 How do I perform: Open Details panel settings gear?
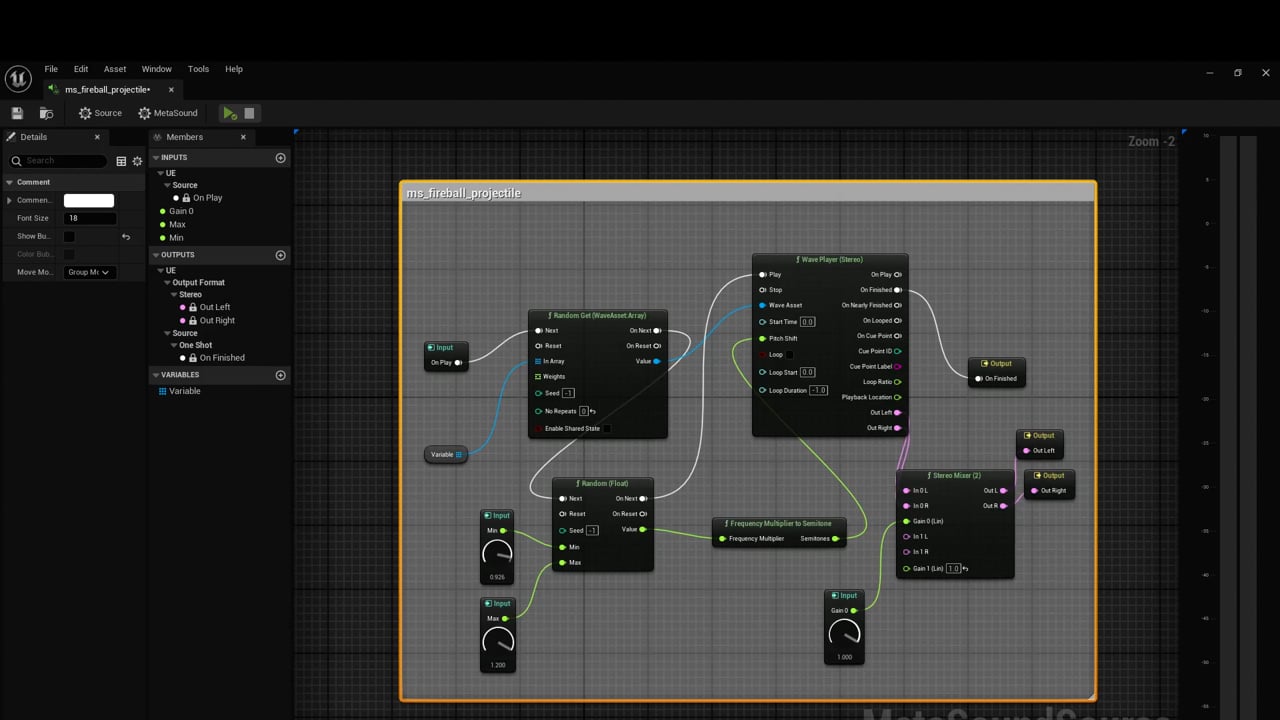click(x=137, y=161)
